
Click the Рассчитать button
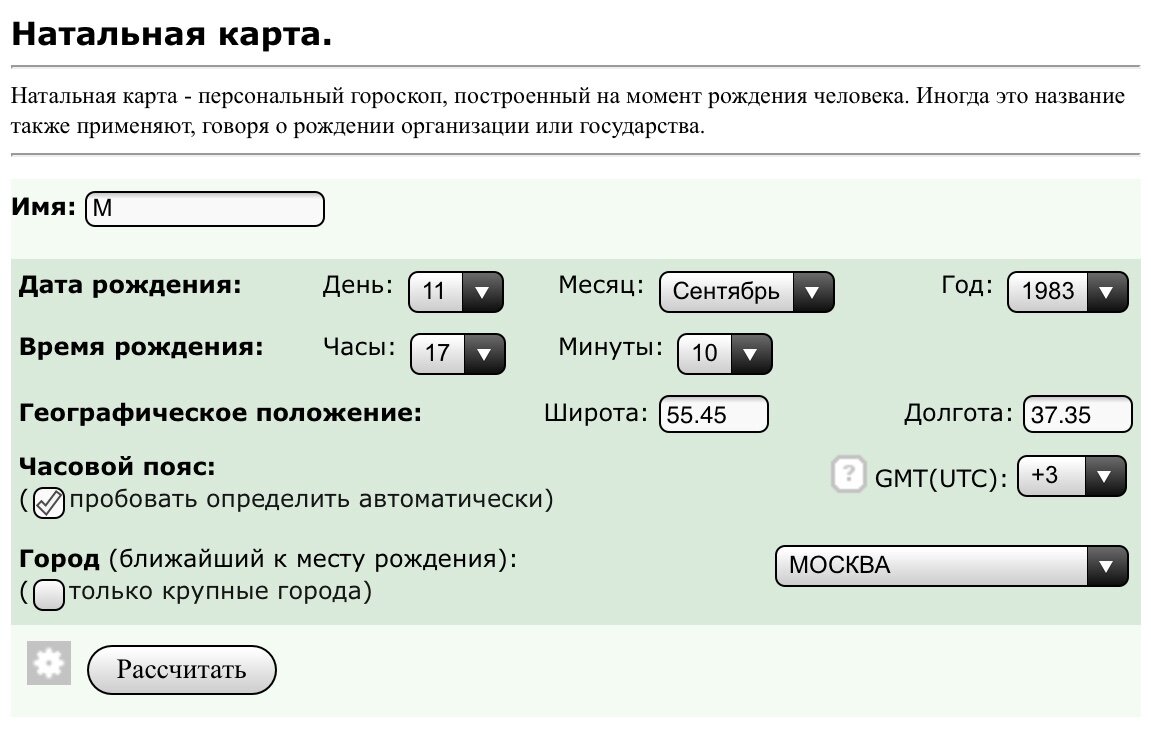pos(181,669)
